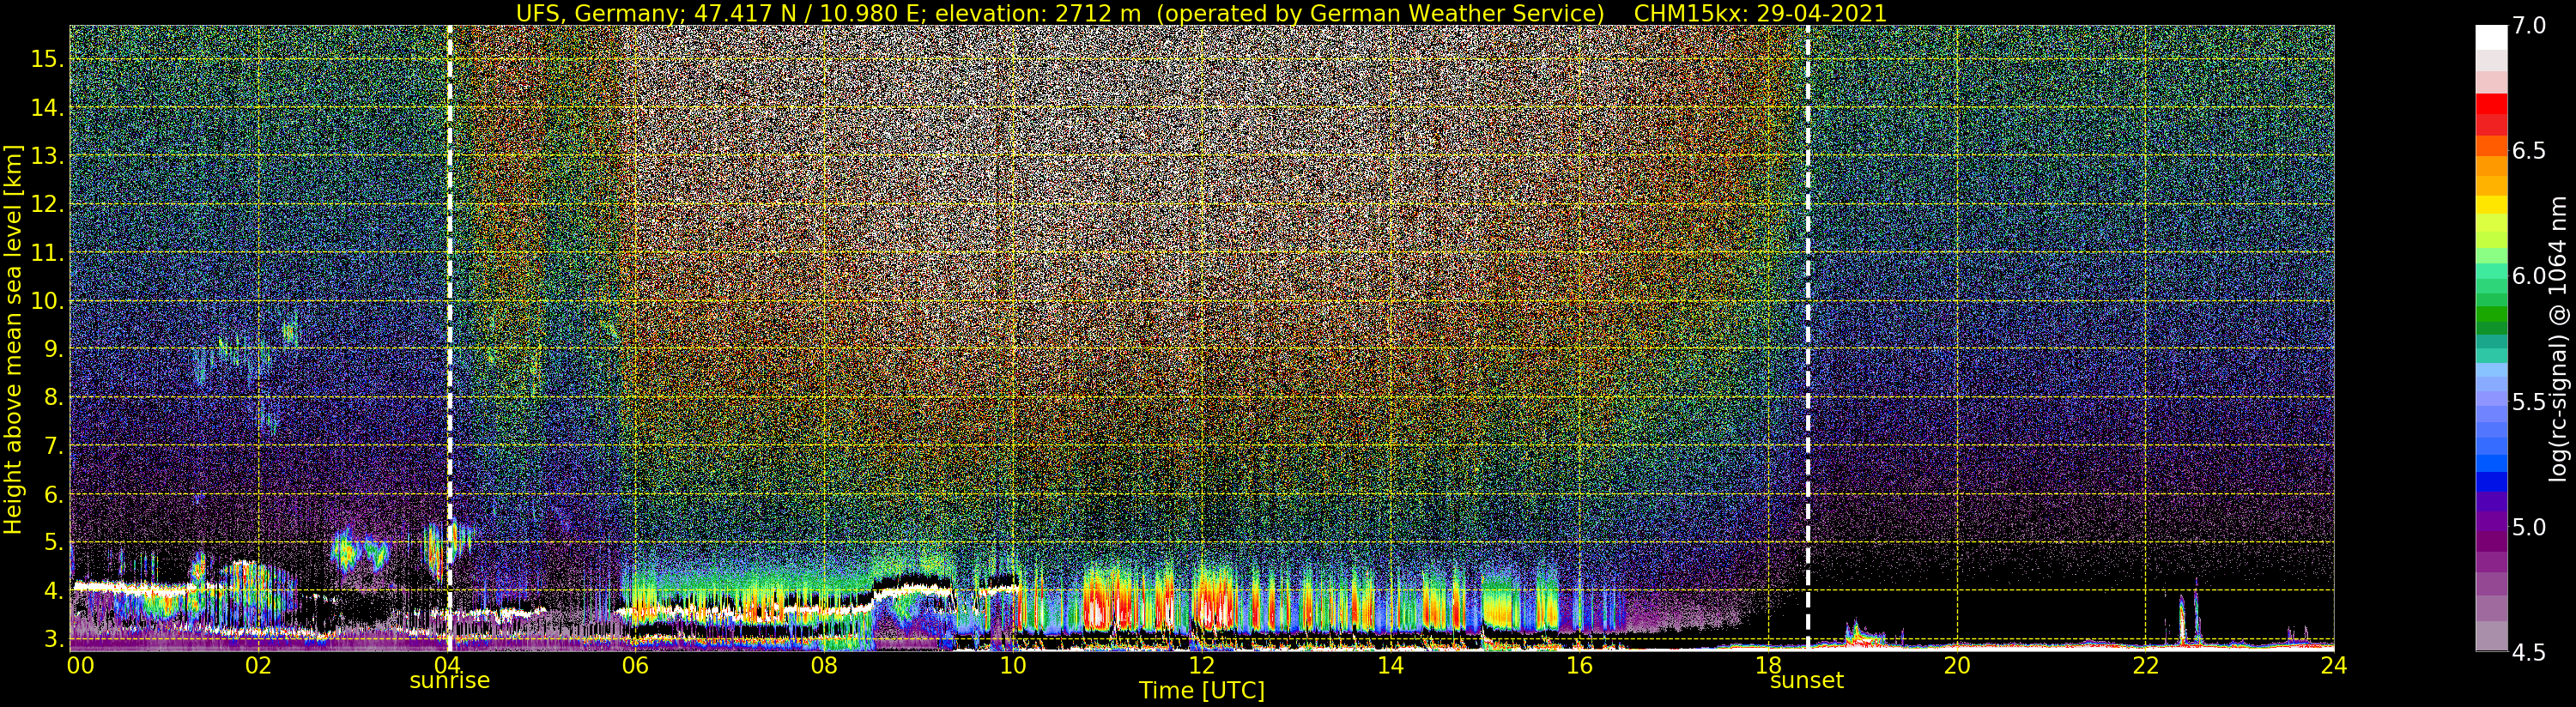Click the red band on the colorbar
The image size is (2576, 707).
[x=2490, y=105]
